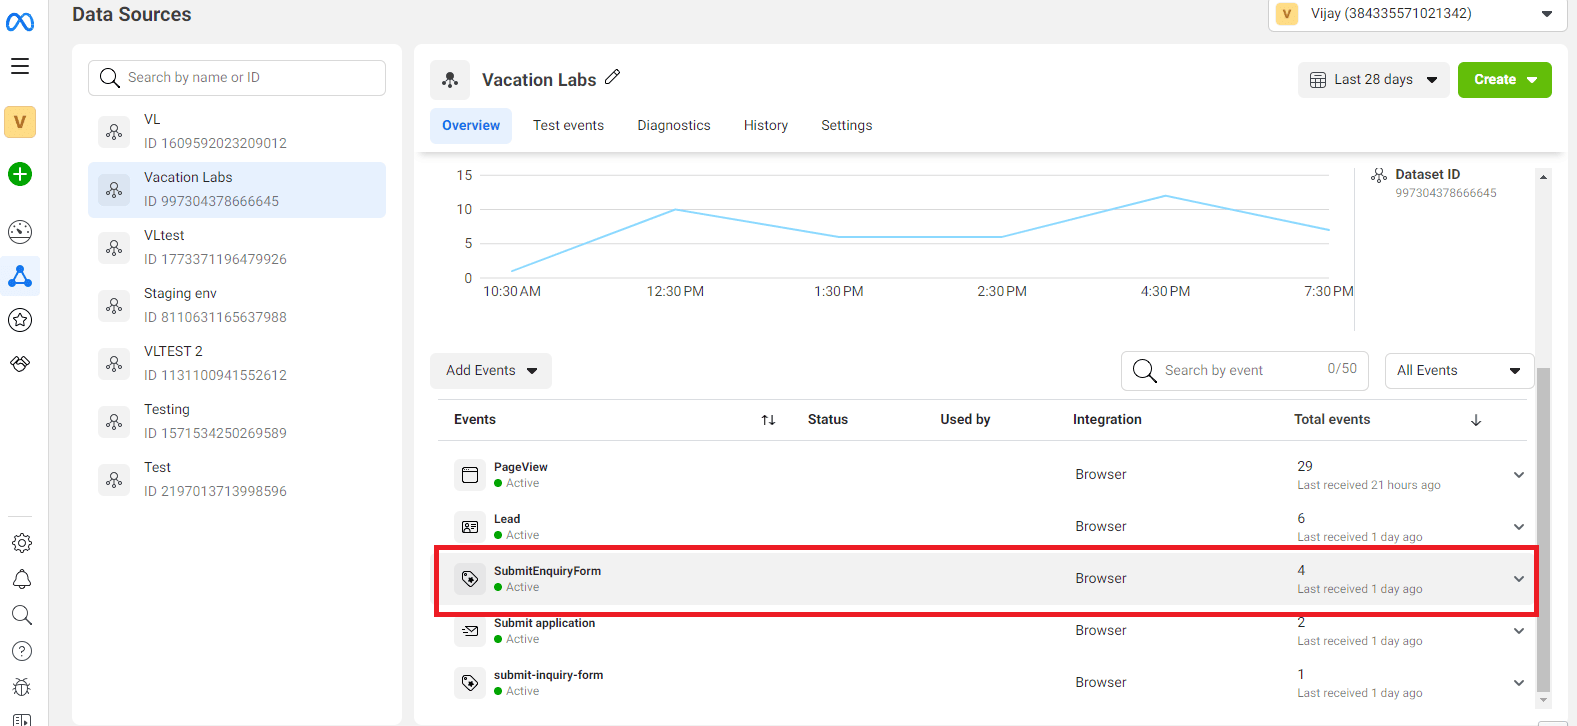Open the settings gear in sidebar
The width and height of the screenshot is (1577, 726).
click(x=21, y=543)
